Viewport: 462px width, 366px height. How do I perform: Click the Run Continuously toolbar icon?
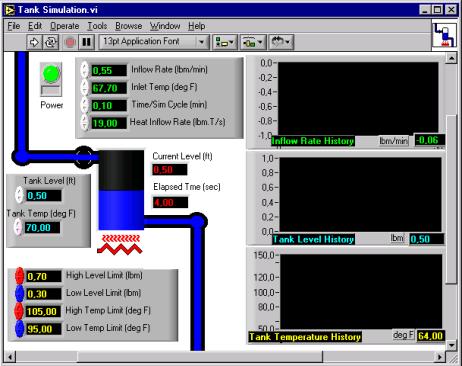[x=51, y=42]
